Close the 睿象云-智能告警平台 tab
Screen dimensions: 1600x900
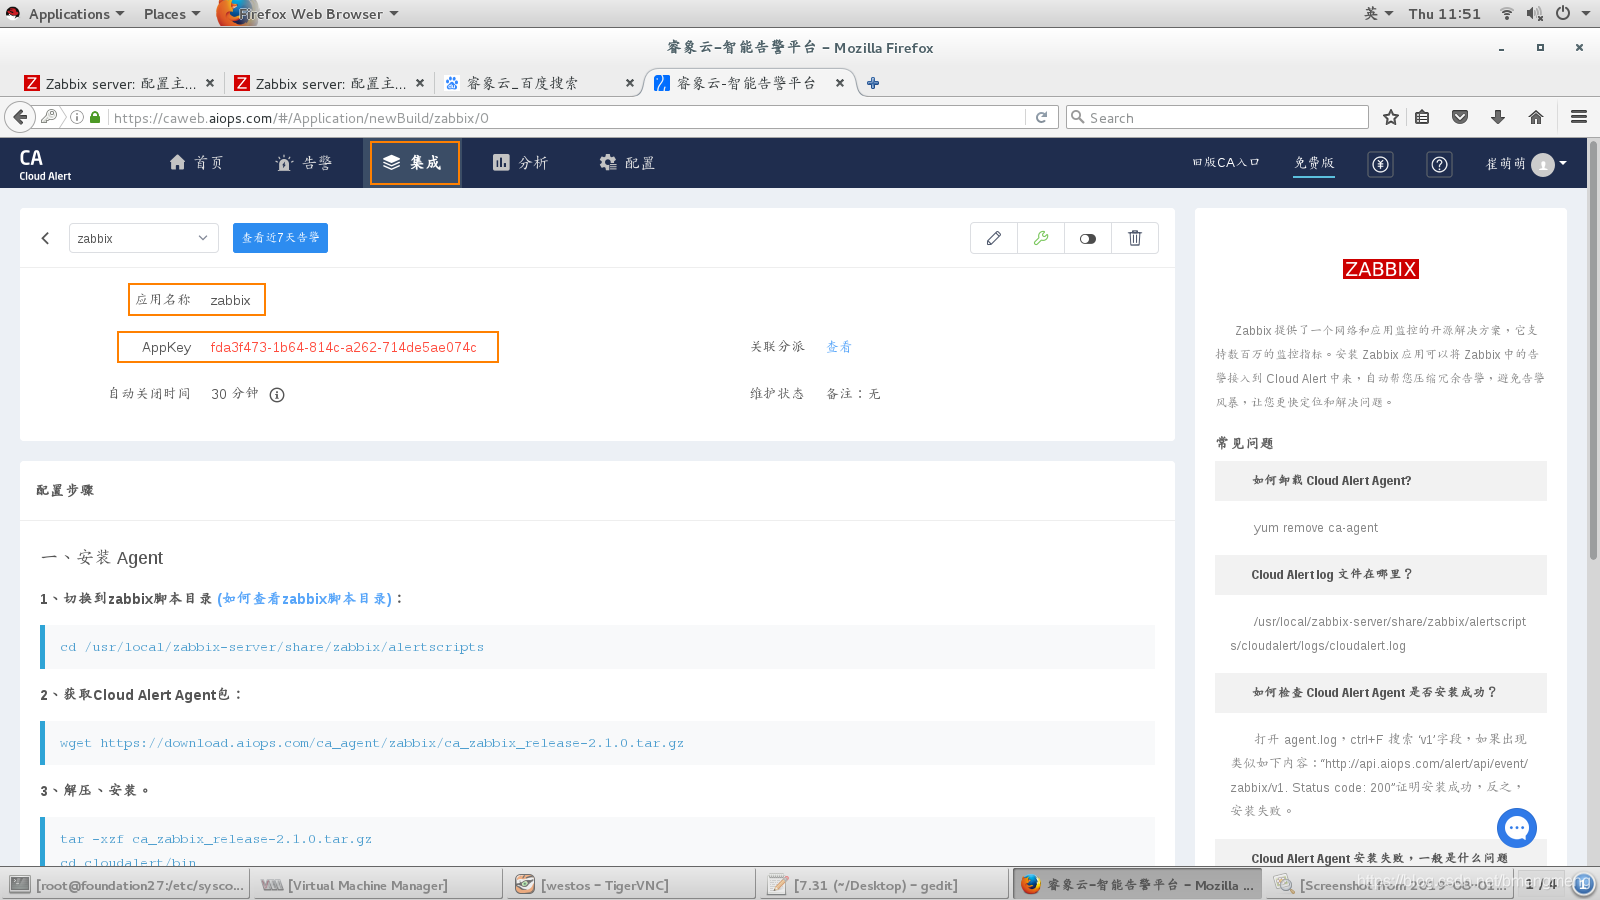[x=840, y=83]
